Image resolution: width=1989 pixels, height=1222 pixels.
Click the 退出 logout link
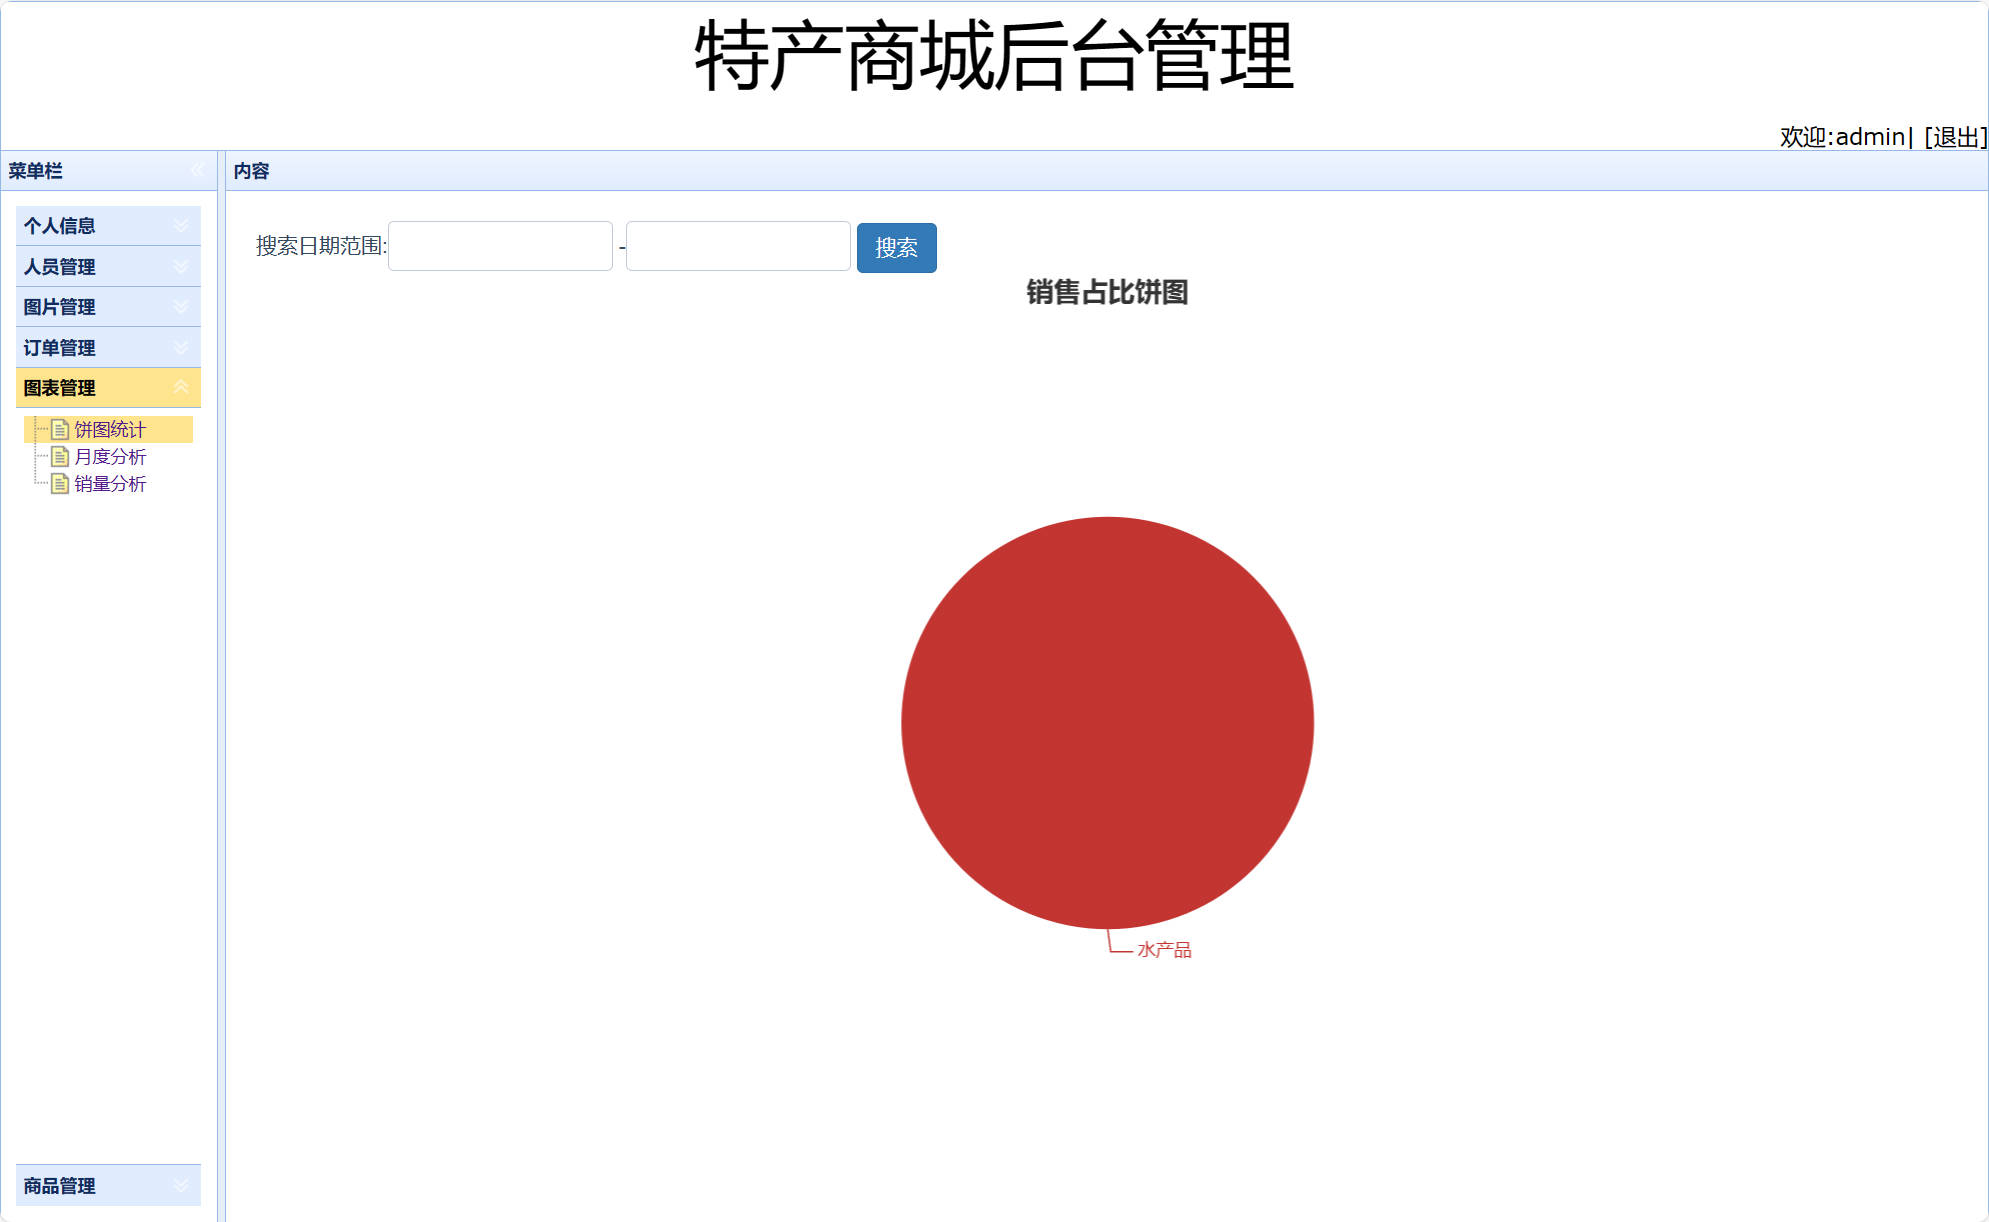1957,137
